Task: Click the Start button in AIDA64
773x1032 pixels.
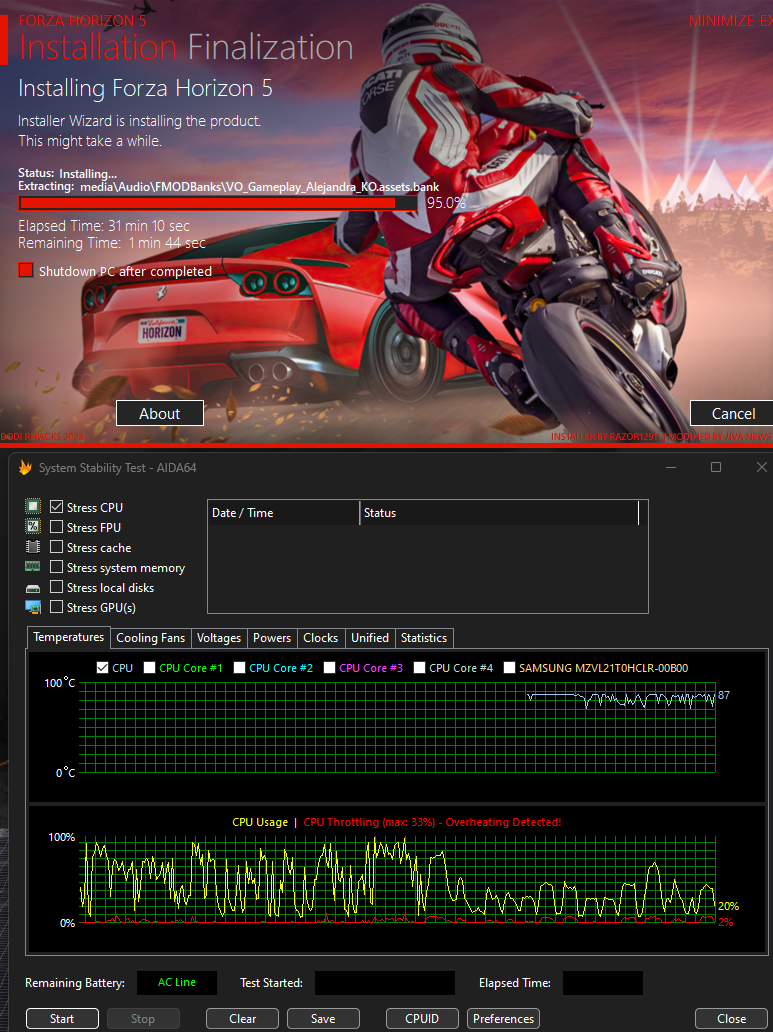Action: 62,1018
